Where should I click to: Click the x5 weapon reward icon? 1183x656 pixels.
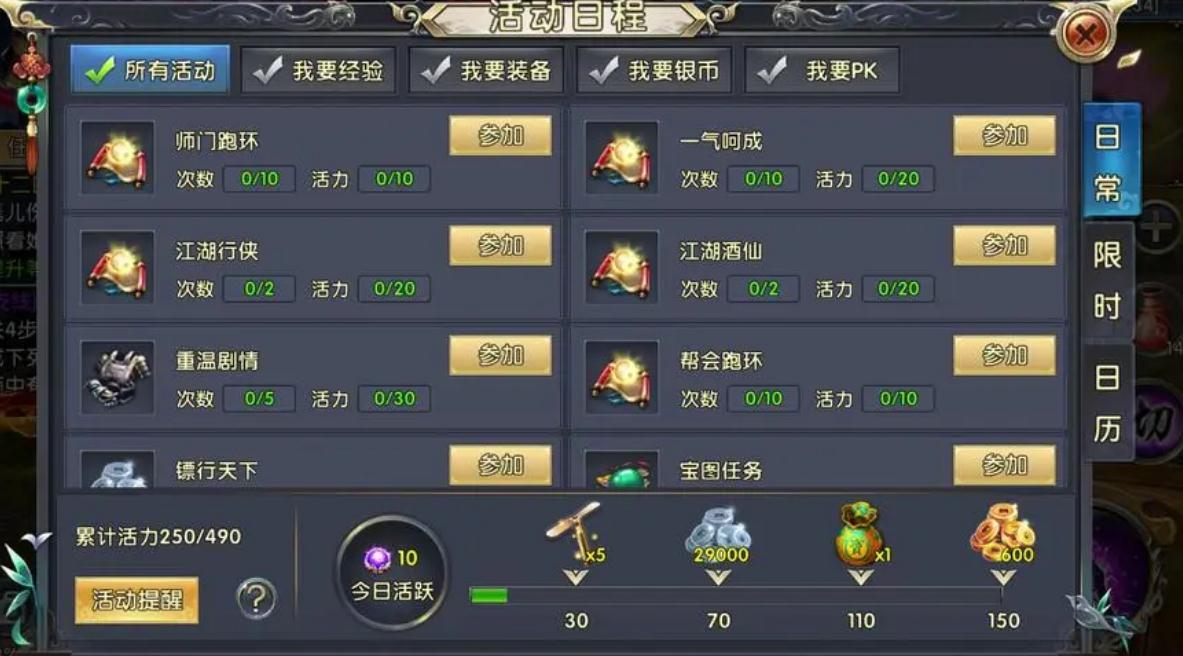click(576, 534)
